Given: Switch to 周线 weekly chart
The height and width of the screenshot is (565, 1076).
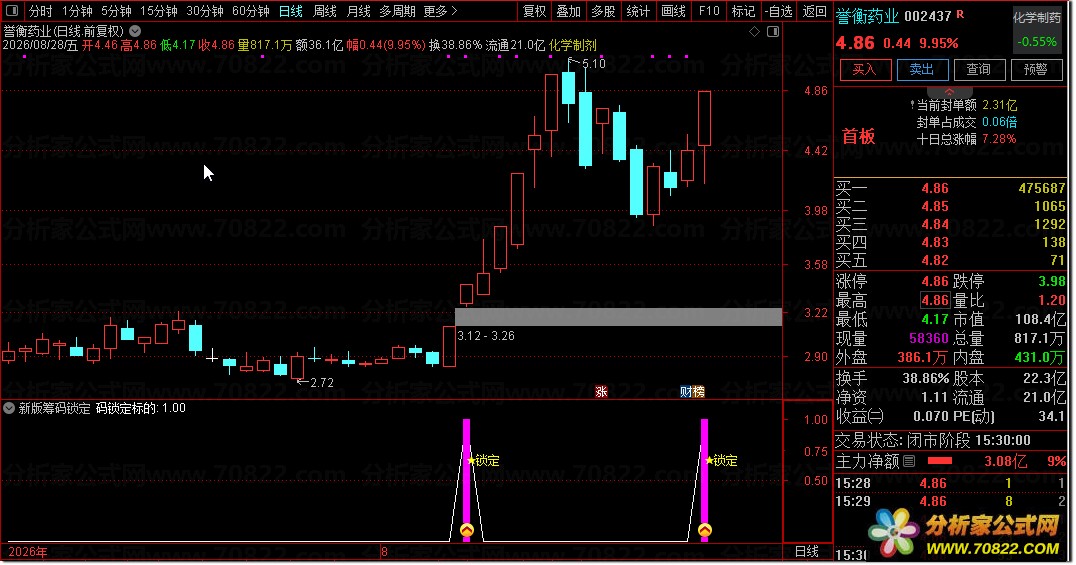Looking at the screenshot, I should tap(325, 11).
